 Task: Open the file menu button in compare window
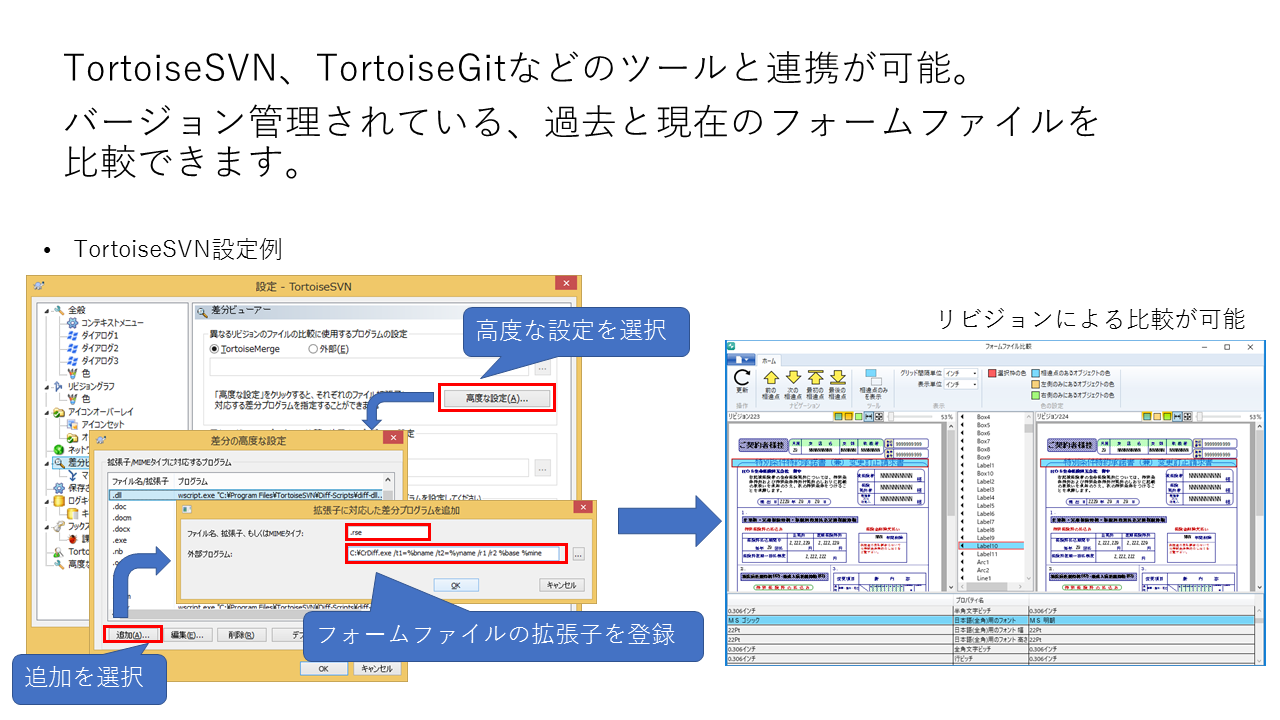tap(741, 360)
